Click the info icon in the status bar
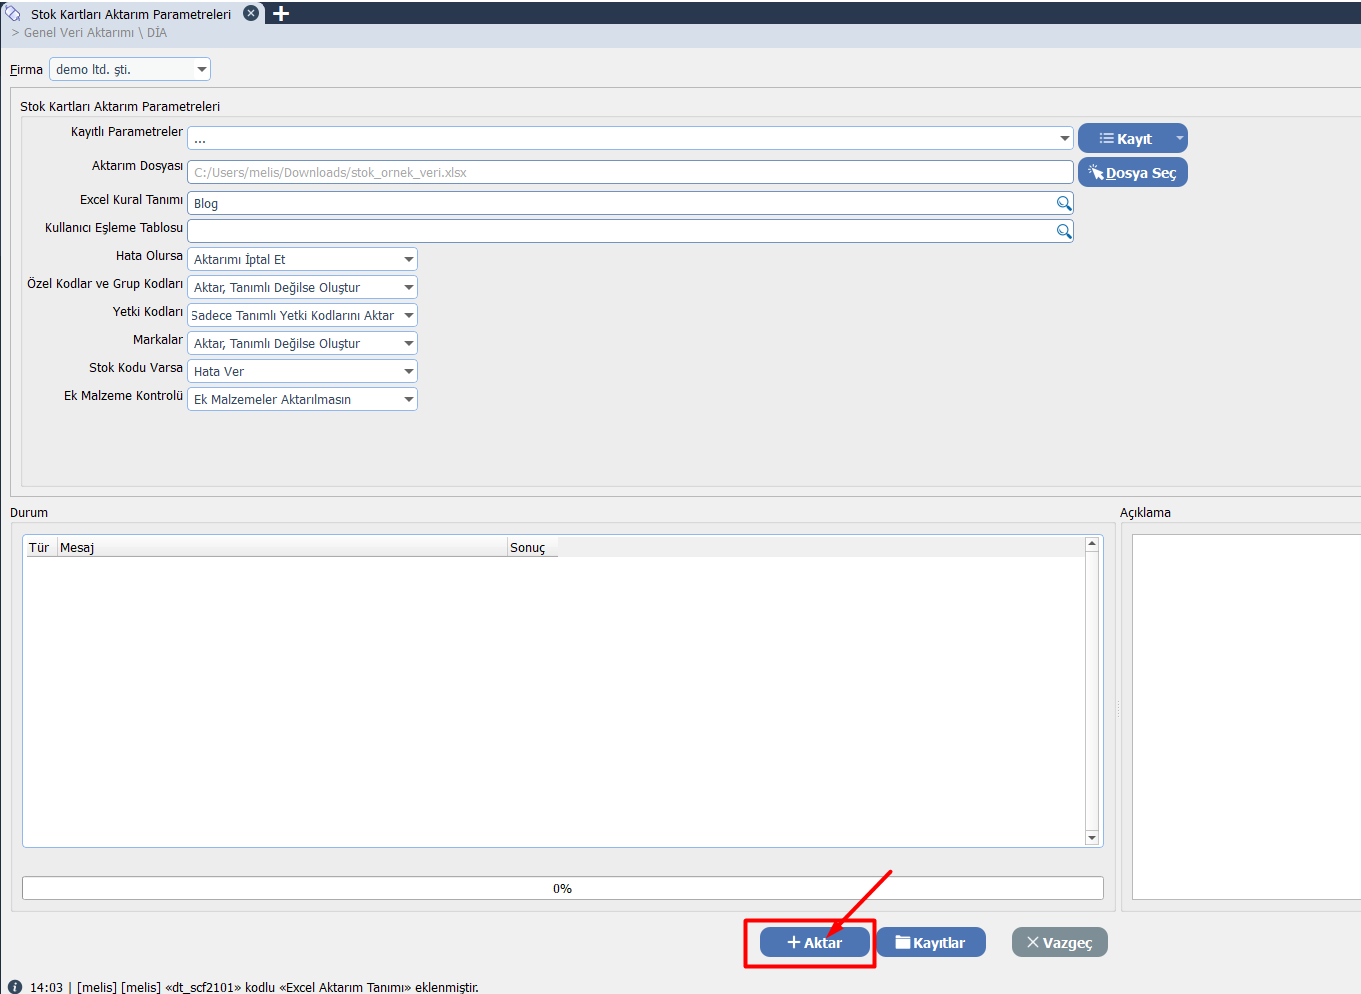Screen dimensions: 1361x994 [x=15, y=987]
